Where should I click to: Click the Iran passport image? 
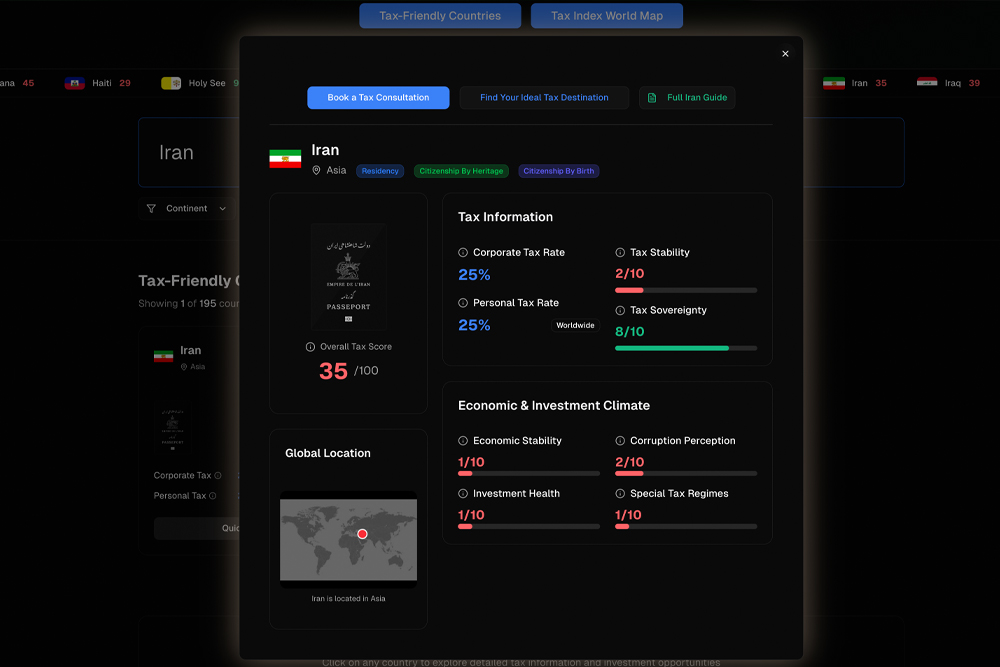(x=348, y=277)
